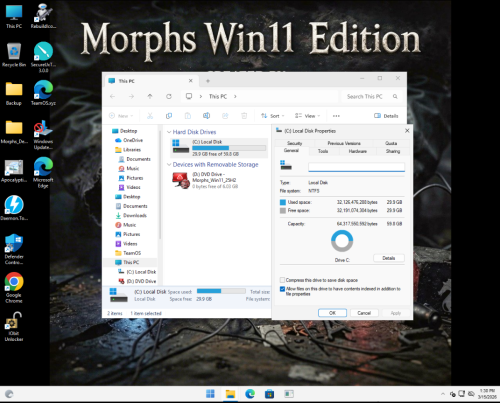Click the Search This PC box
500x403 pixels.
(x=372, y=96)
